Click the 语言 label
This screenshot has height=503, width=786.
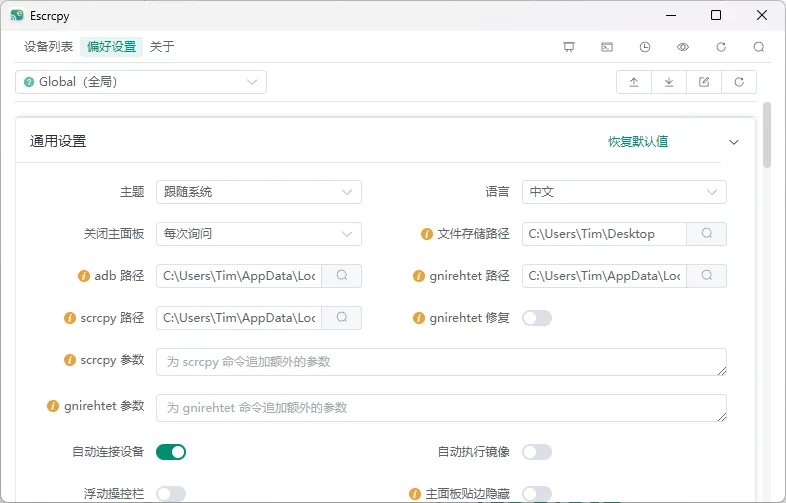tap(497, 192)
